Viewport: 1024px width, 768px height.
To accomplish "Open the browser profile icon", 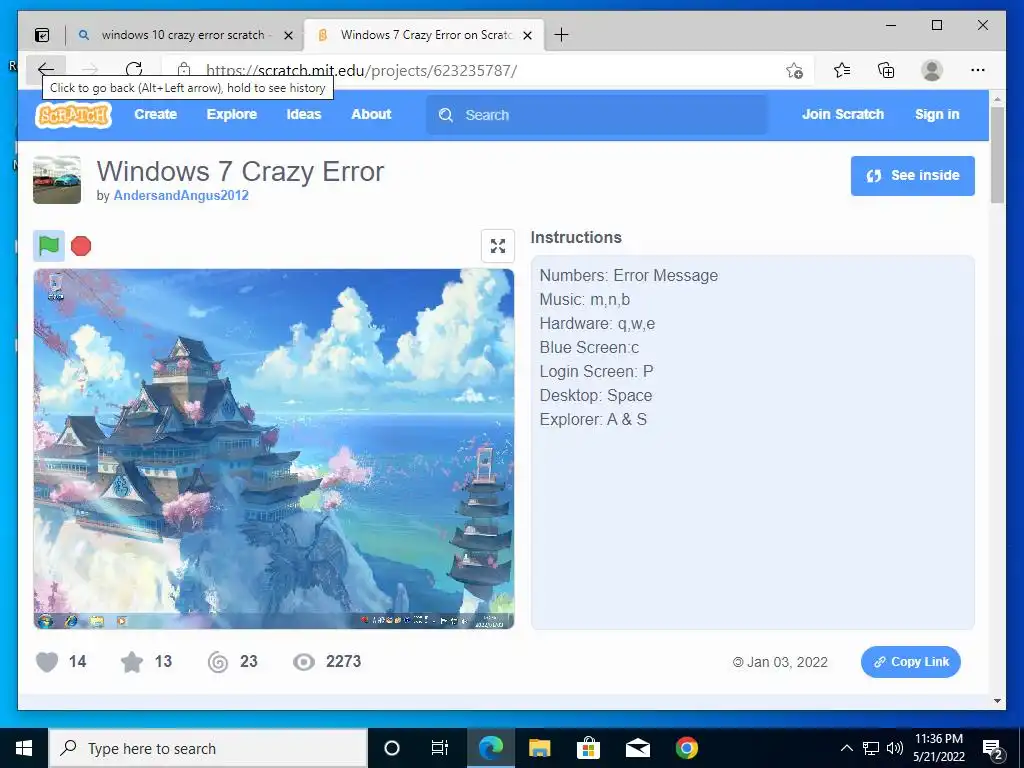I will 932,70.
